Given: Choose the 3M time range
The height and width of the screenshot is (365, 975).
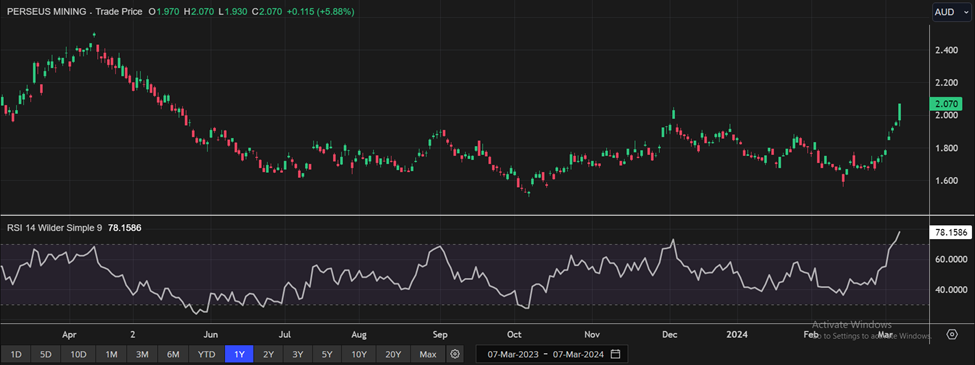Looking at the screenshot, I should (x=142, y=354).
